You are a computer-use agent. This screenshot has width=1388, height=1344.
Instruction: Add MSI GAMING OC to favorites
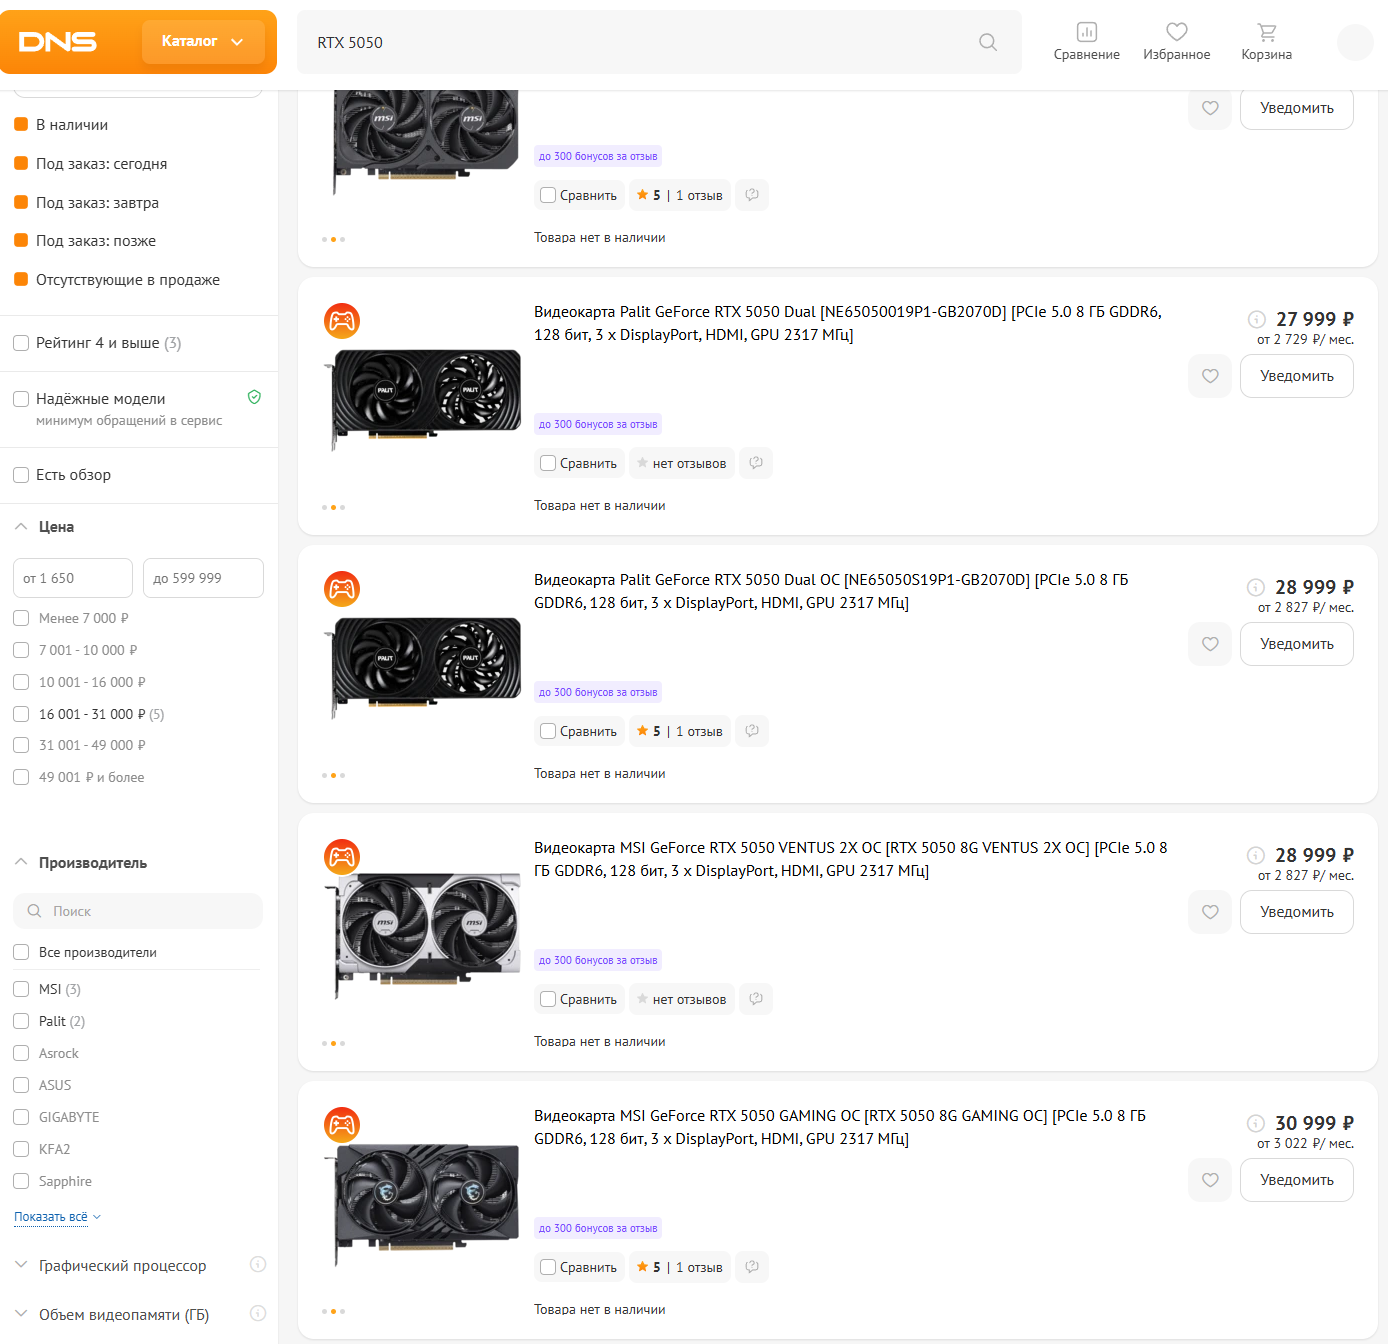1210,1180
